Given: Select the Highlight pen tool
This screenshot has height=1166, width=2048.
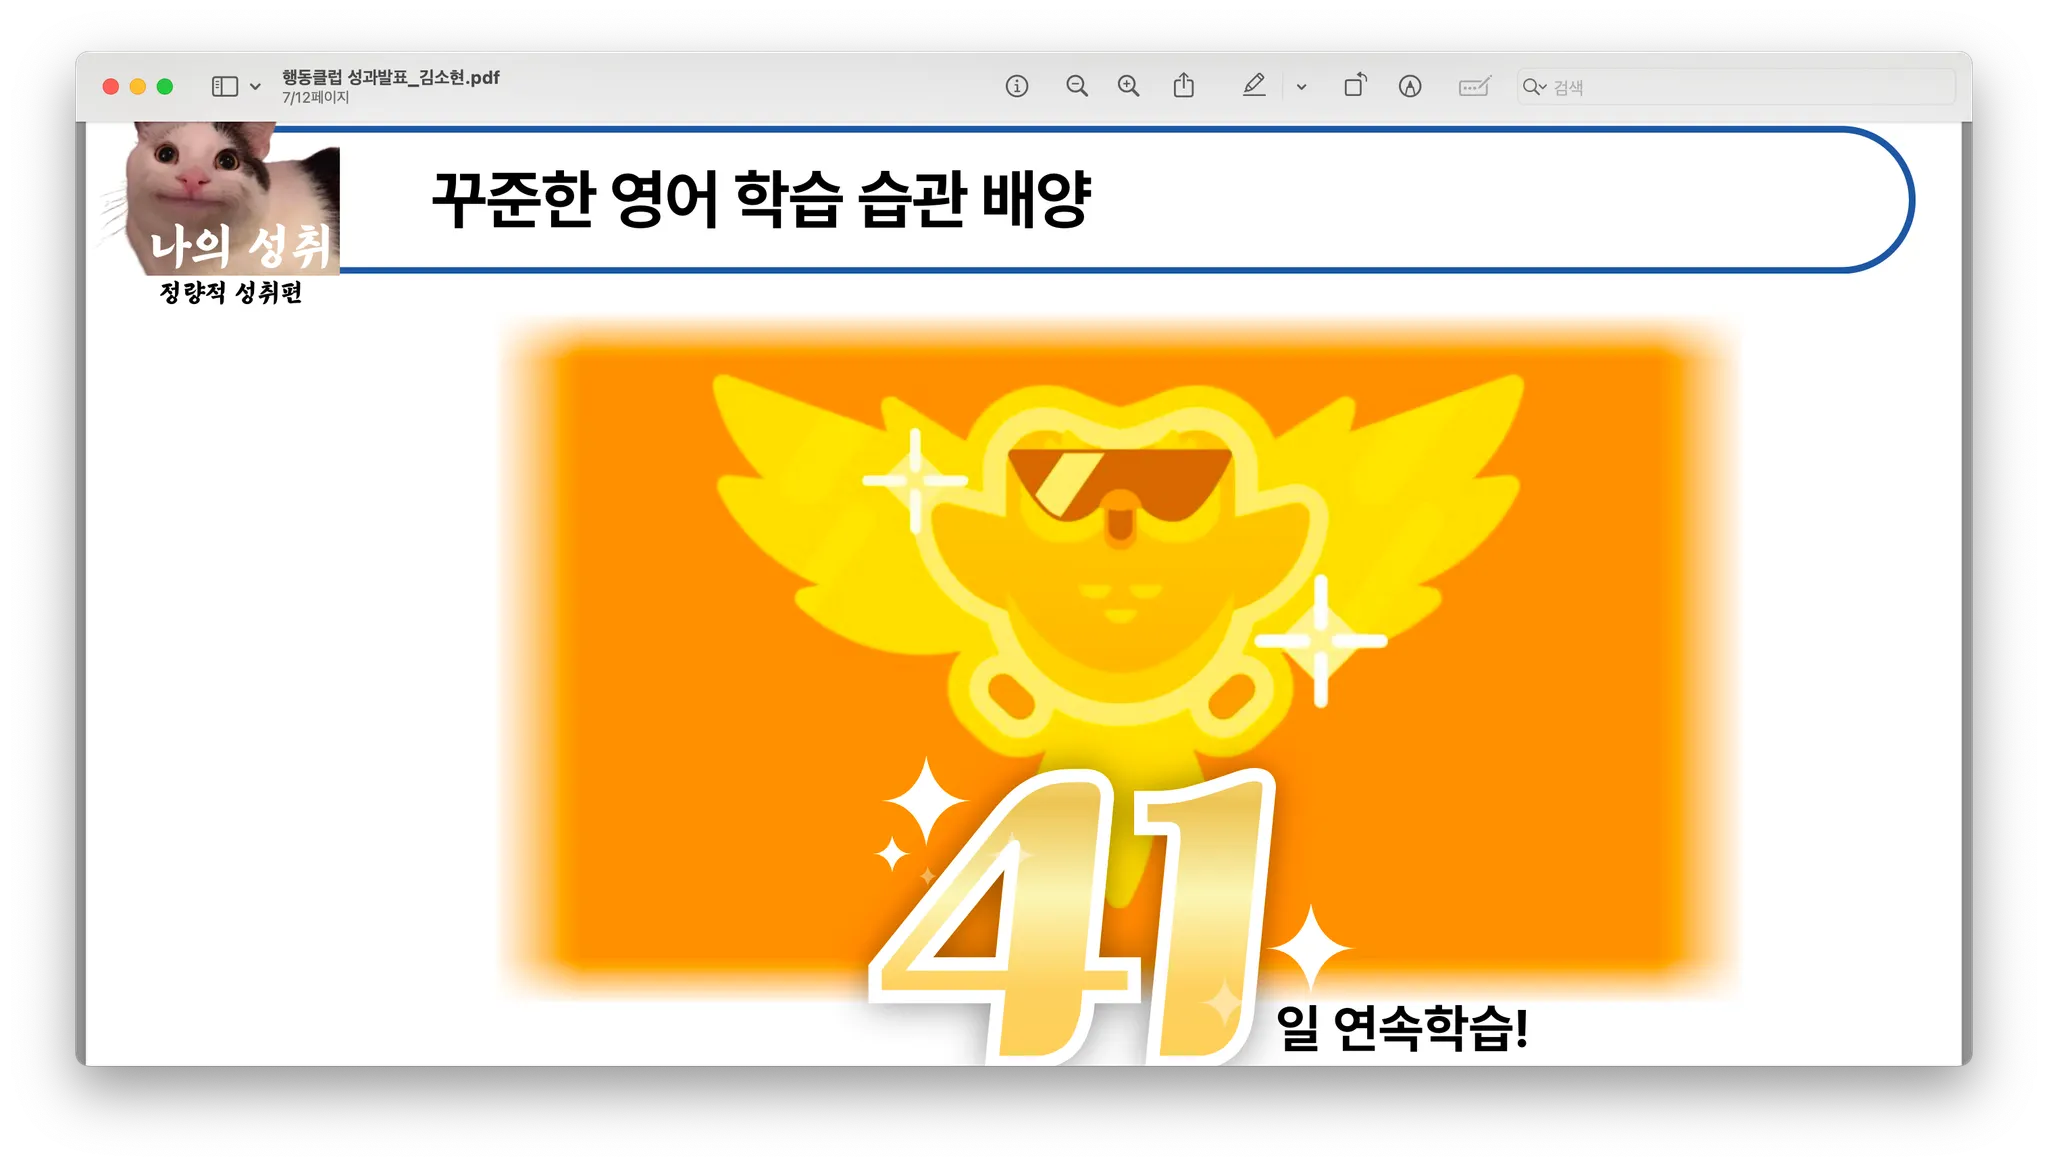Looking at the screenshot, I should point(1254,87).
